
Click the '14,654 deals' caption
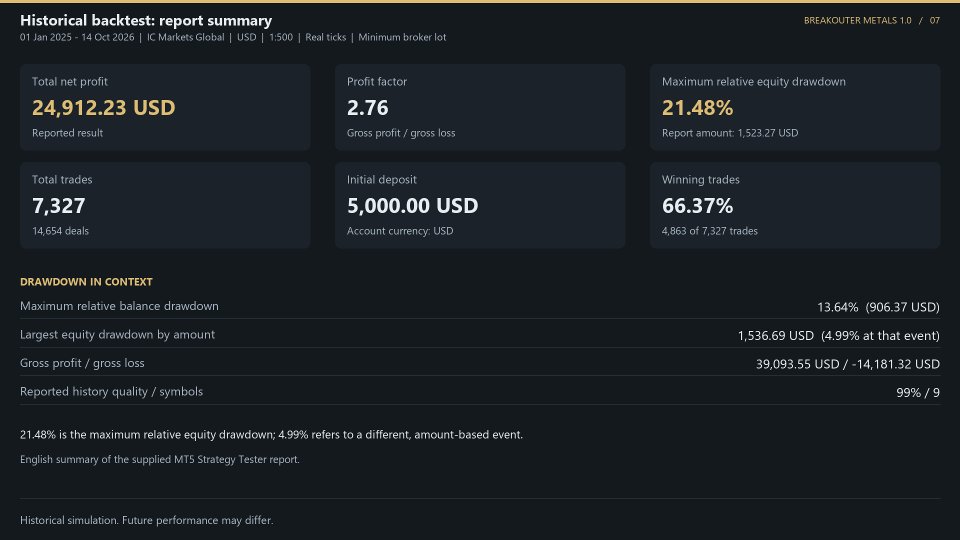60,231
